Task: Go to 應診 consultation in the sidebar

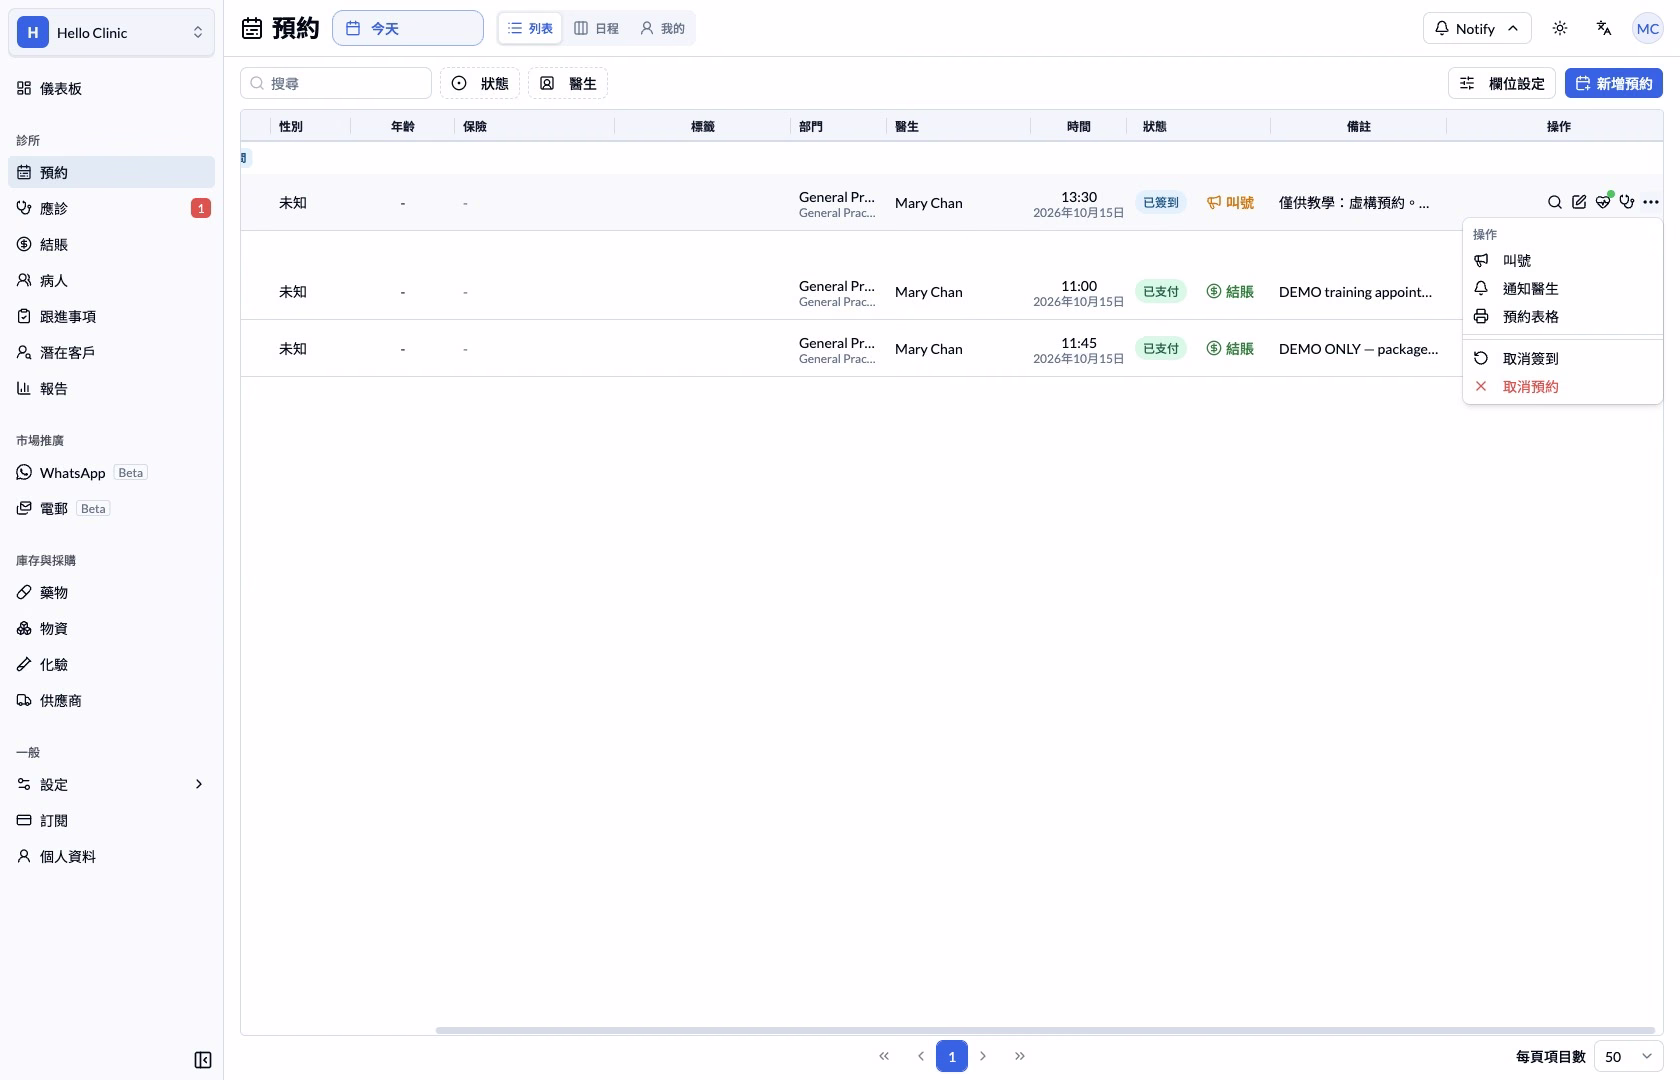Action: click(111, 208)
